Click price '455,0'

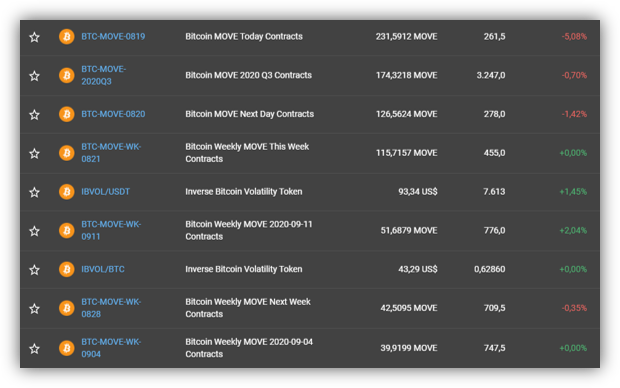494,153
